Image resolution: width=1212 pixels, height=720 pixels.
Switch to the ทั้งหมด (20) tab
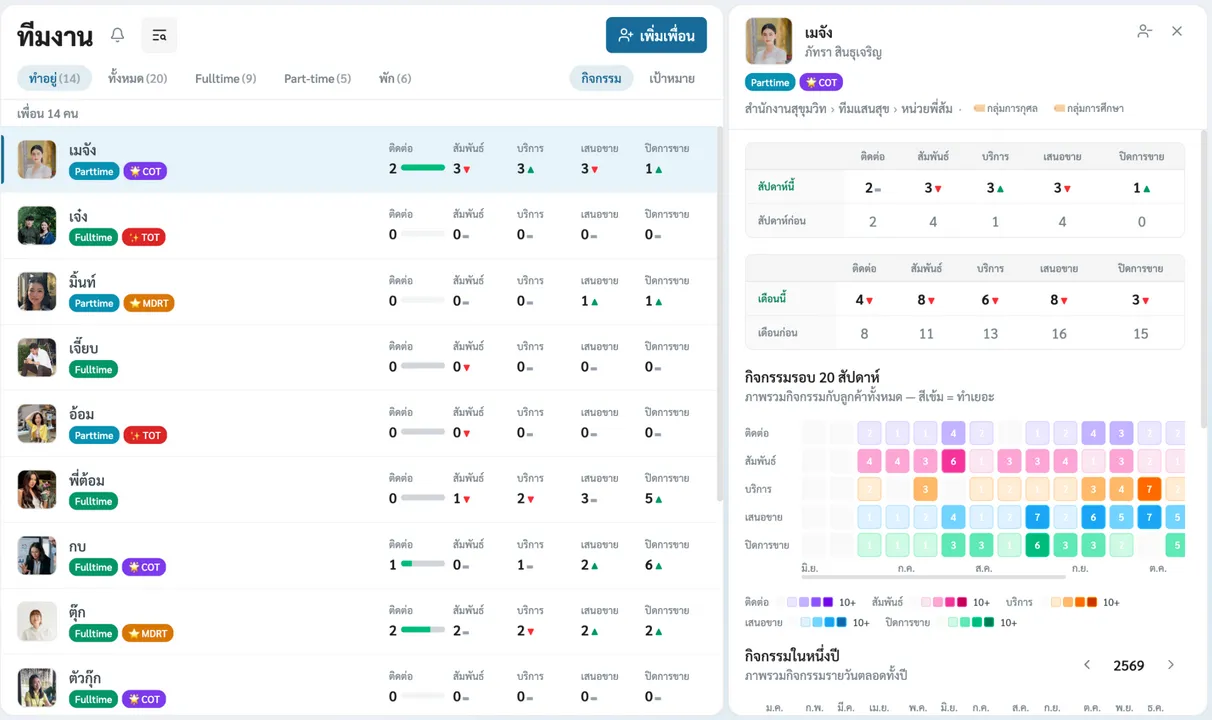pos(138,78)
